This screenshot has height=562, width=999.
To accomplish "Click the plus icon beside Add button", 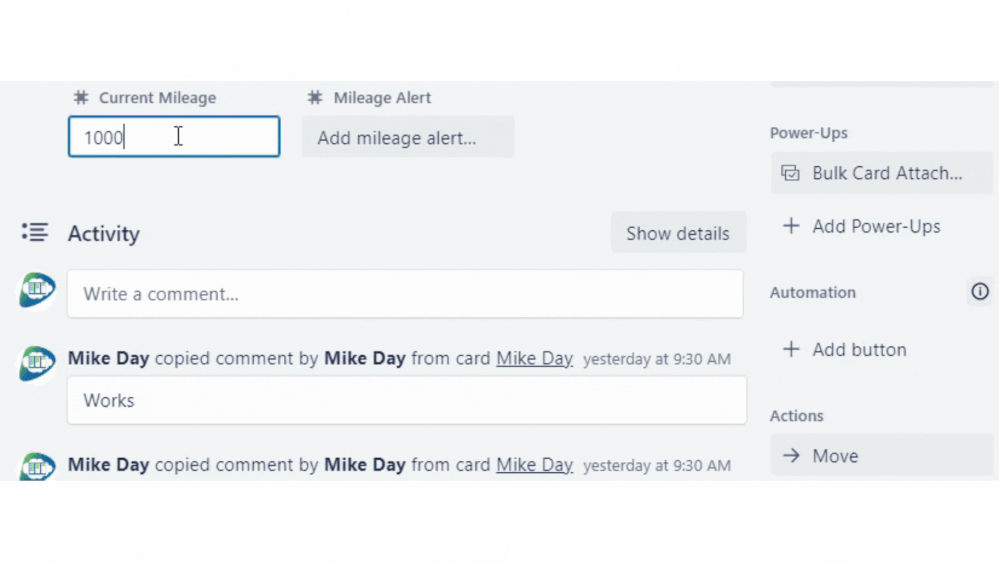I will point(791,349).
